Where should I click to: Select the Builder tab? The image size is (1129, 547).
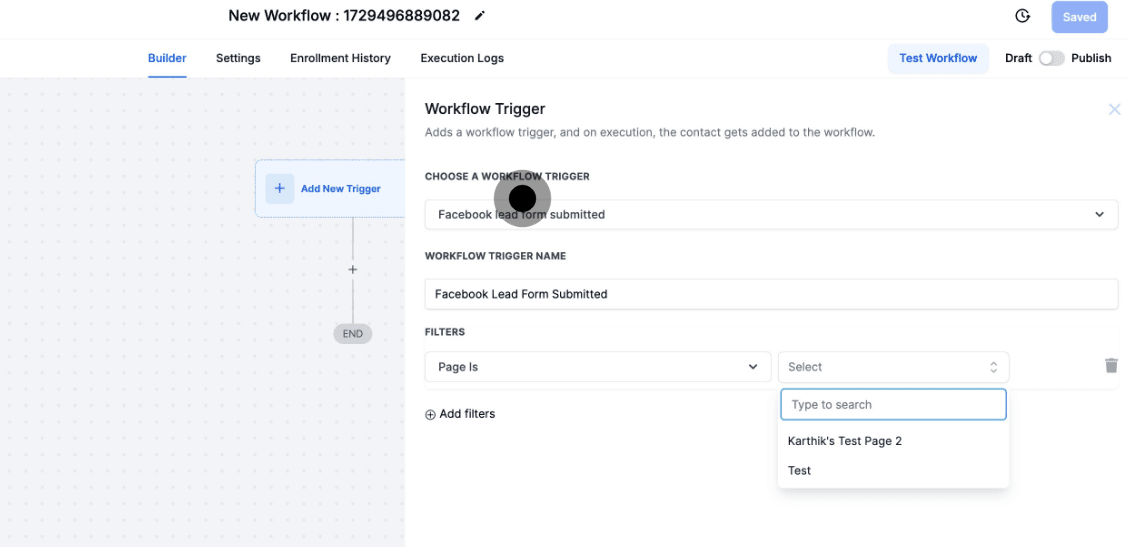tap(167, 58)
